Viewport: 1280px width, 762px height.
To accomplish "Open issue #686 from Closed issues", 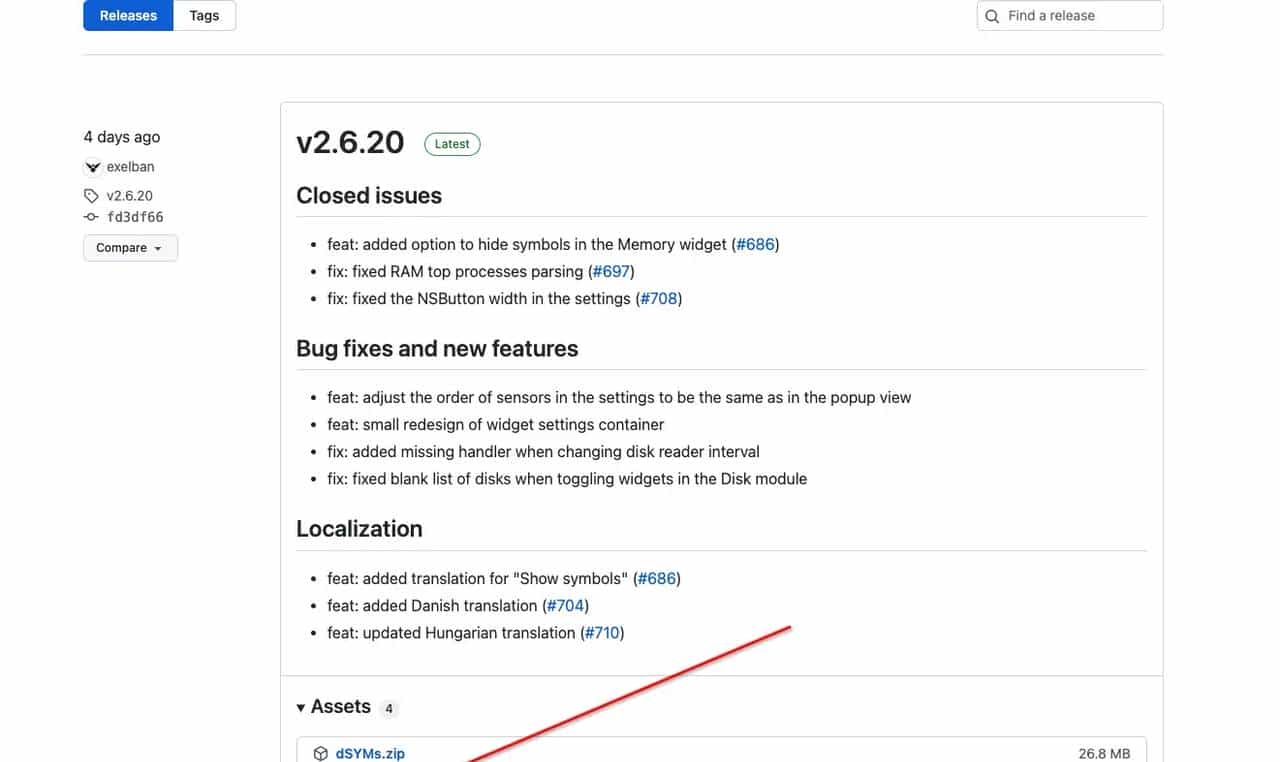I will coord(755,244).
